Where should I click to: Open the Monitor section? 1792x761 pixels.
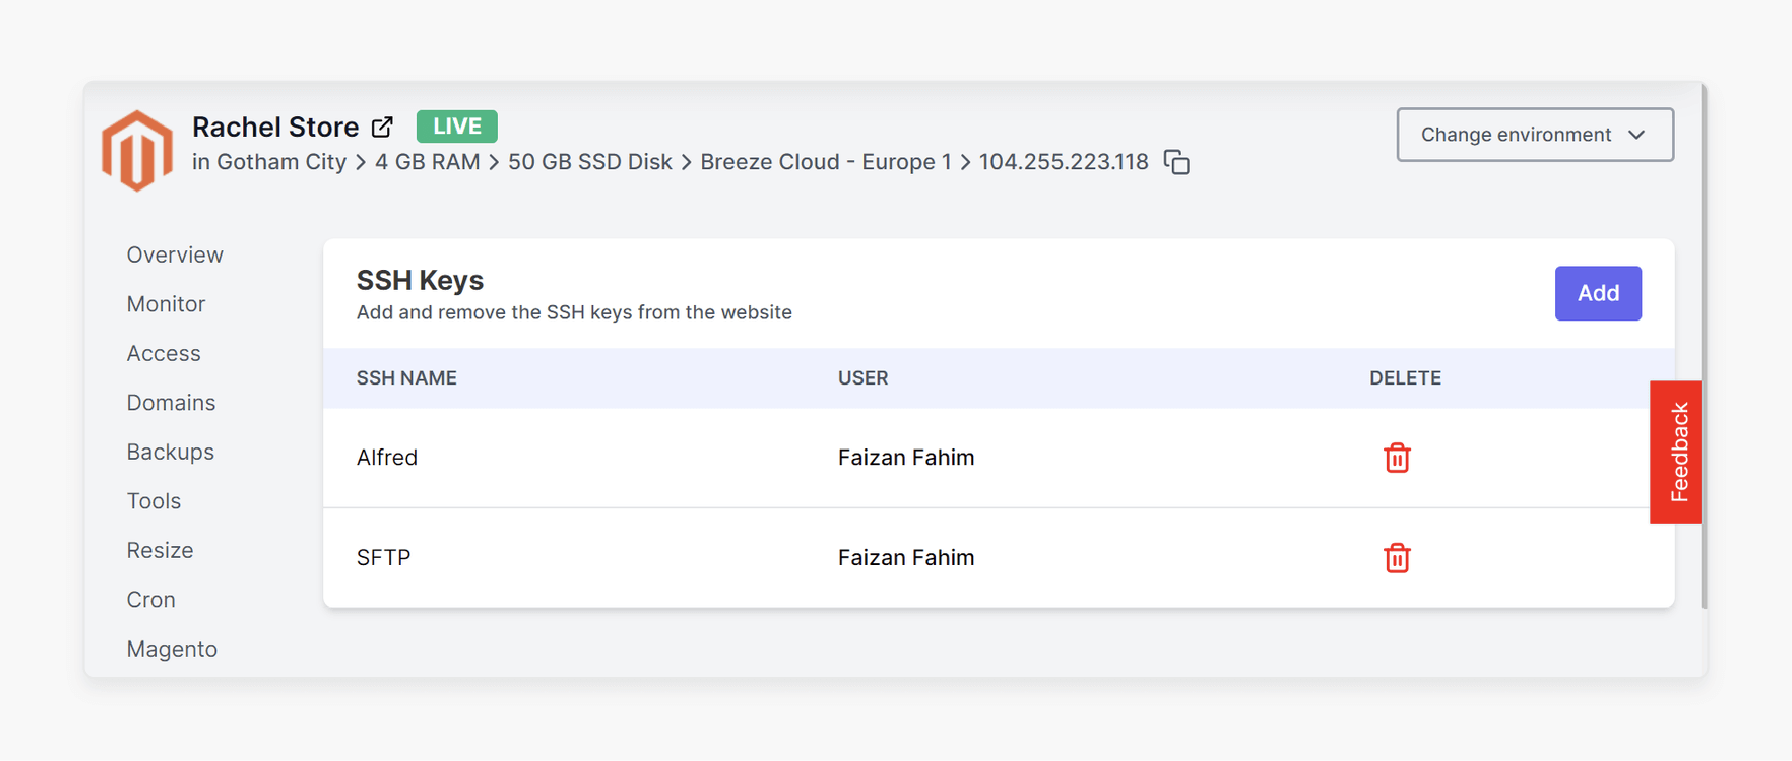(166, 304)
